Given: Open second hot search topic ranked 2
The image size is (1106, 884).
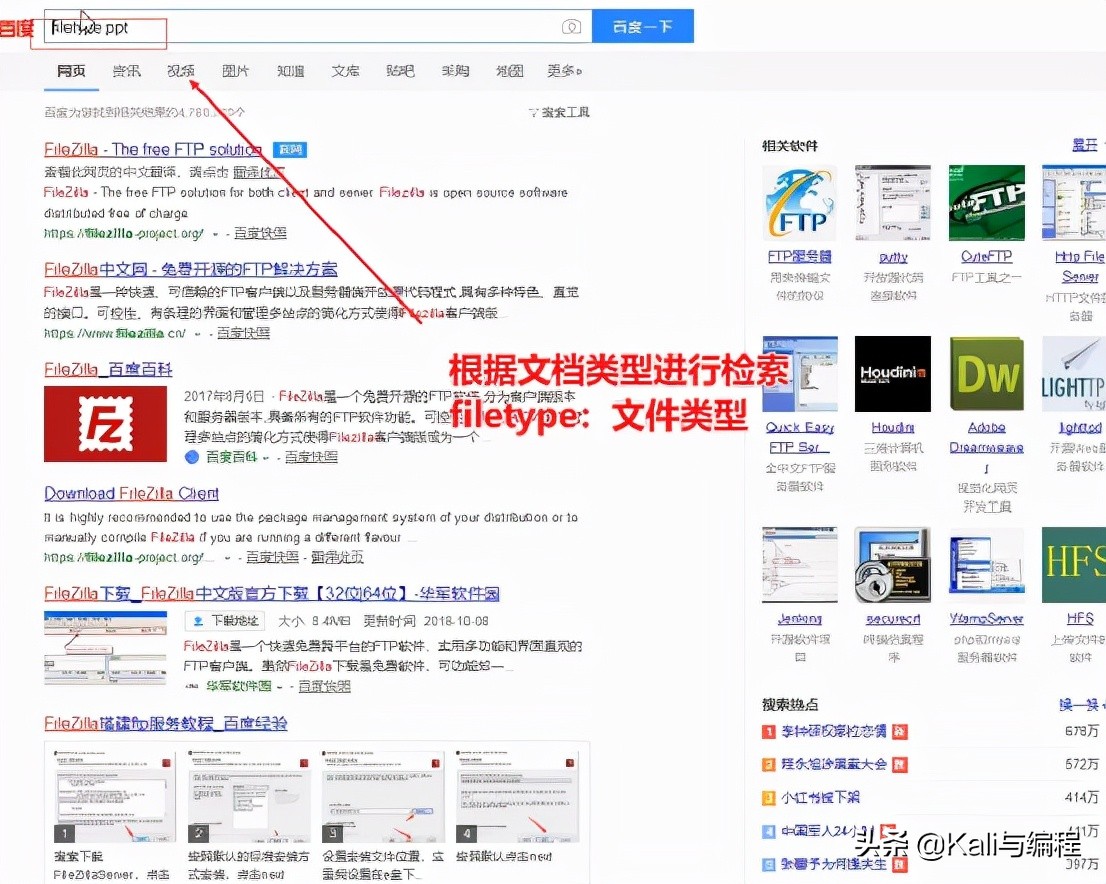Looking at the screenshot, I should (834, 764).
